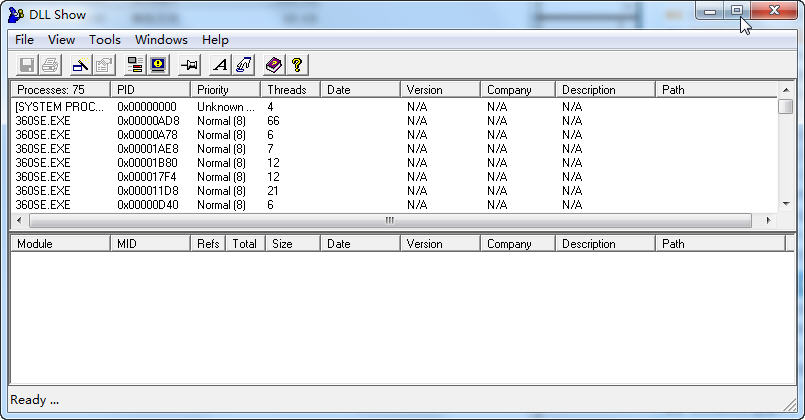The image size is (805, 420).
Task: Select the [SYSTEM PROC... row in process list
Action: pos(59,106)
